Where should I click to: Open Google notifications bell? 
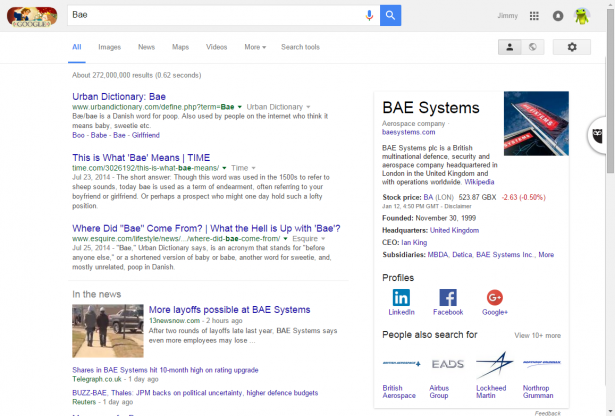558,16
